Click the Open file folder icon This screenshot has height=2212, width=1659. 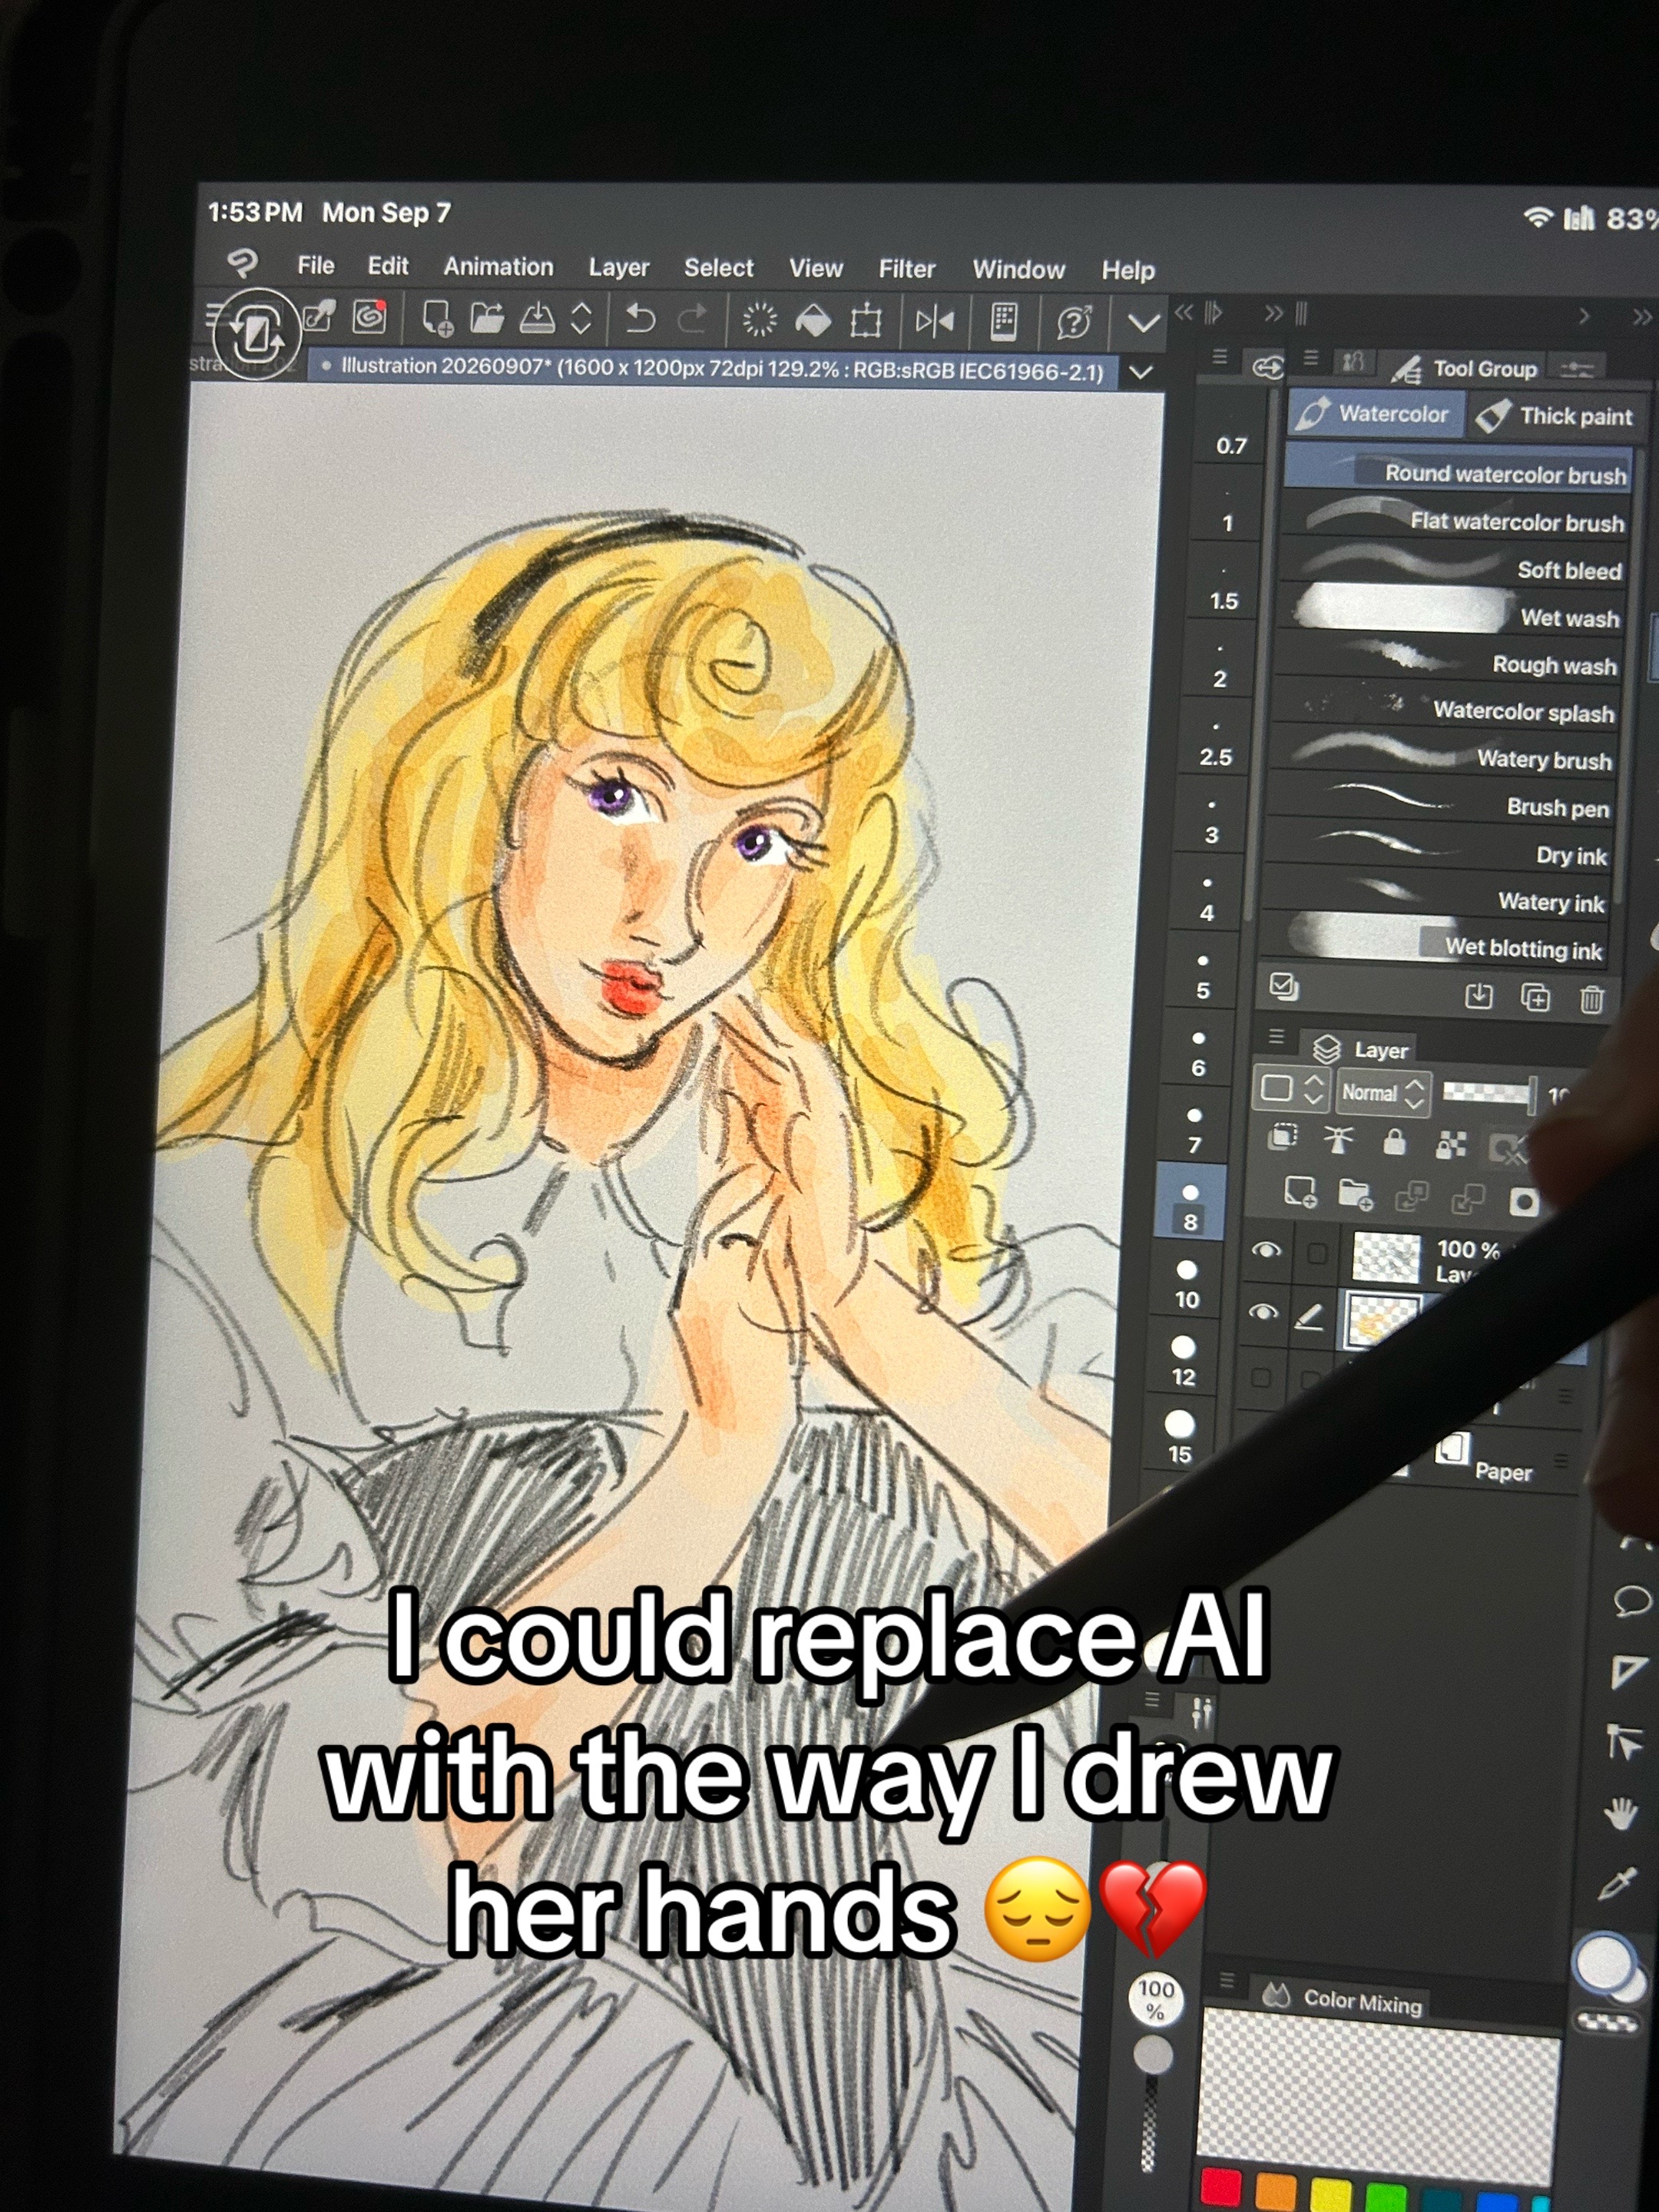[487, 318]
